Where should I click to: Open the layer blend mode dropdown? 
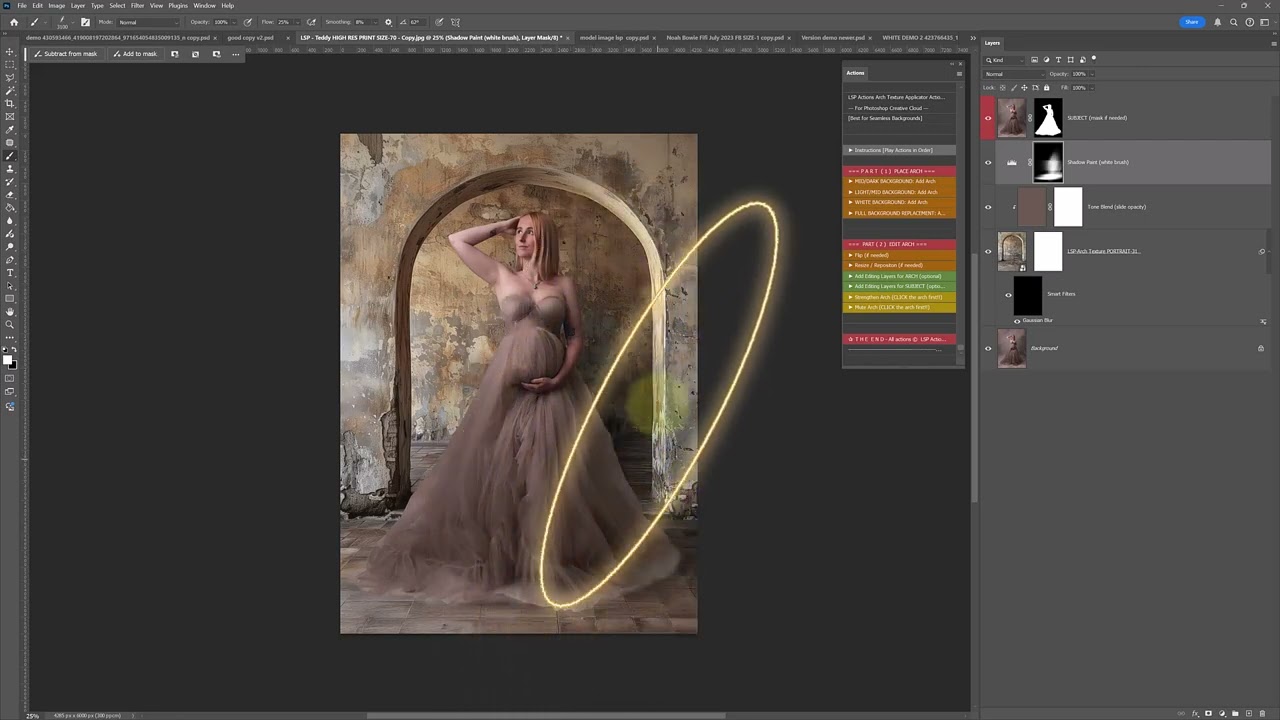[1012, 74]
